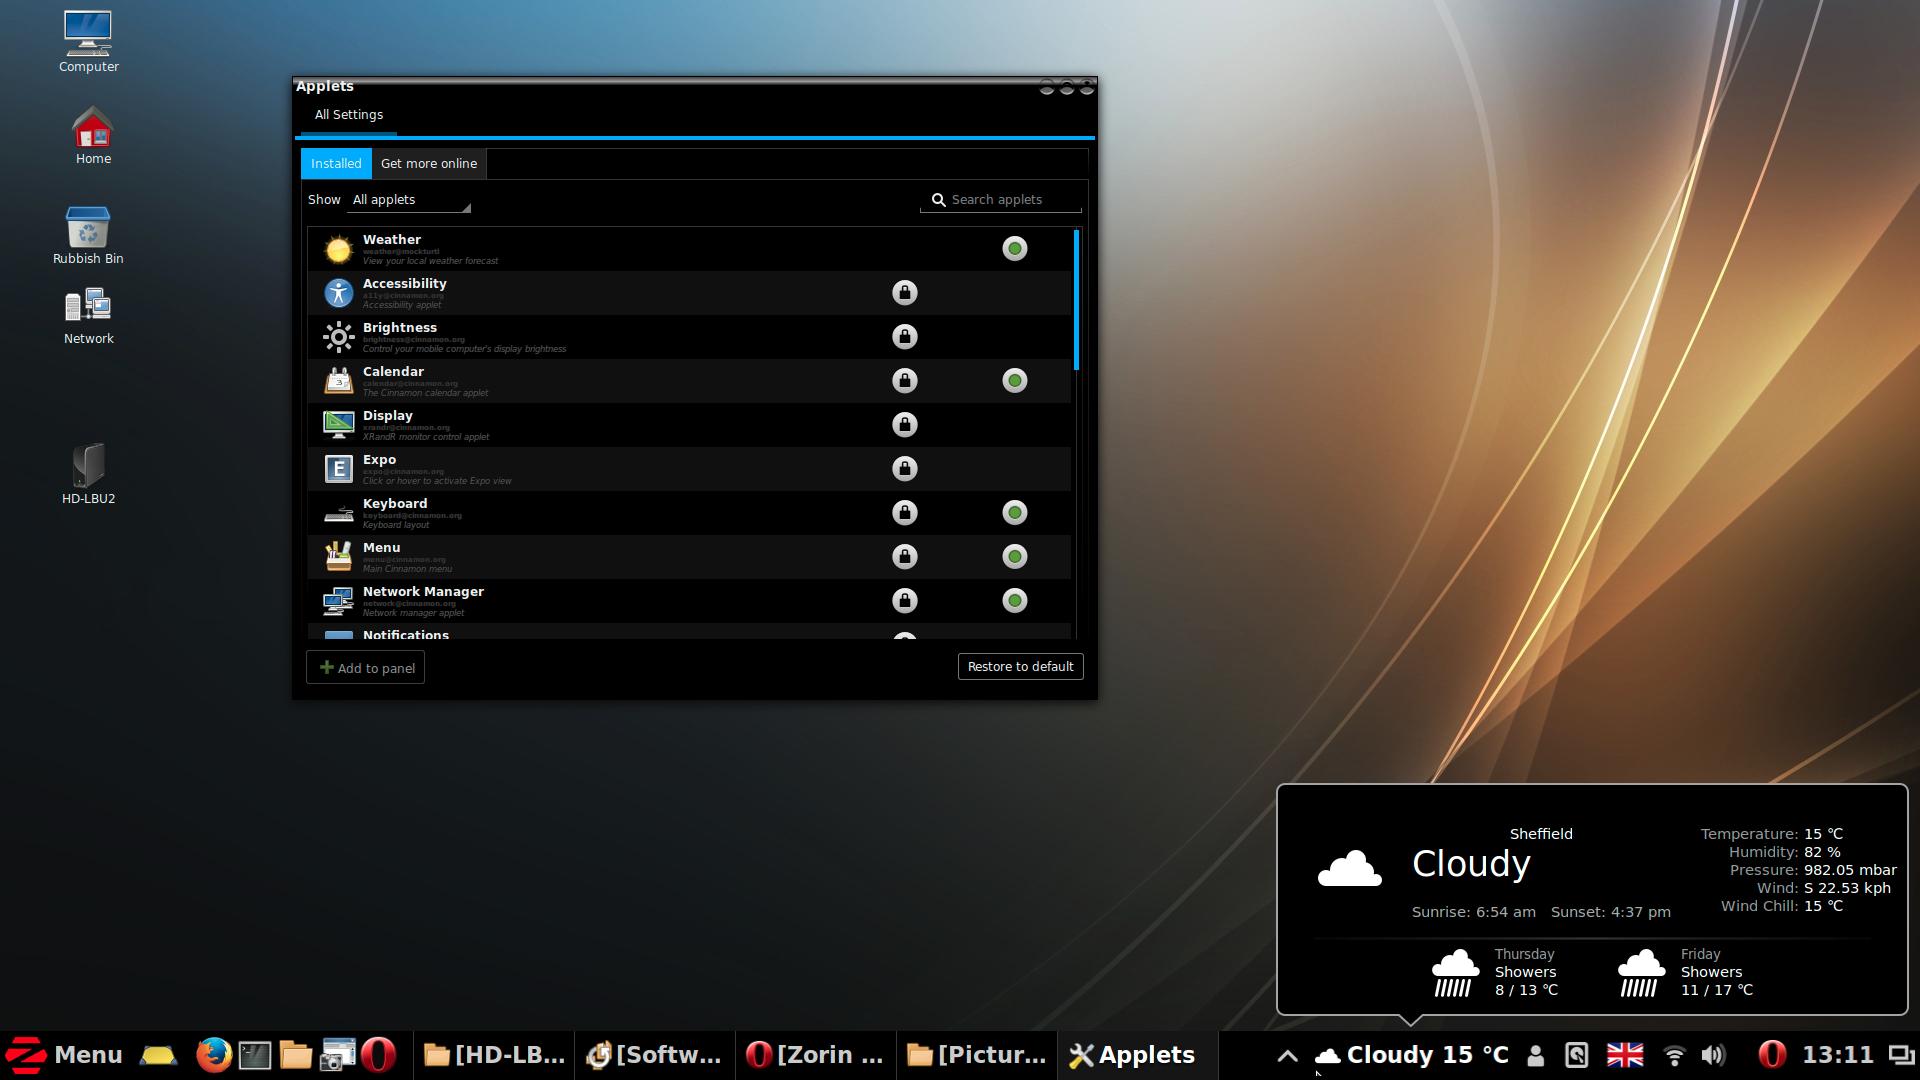
Task: Go back to All Settings
Action: 348,115
